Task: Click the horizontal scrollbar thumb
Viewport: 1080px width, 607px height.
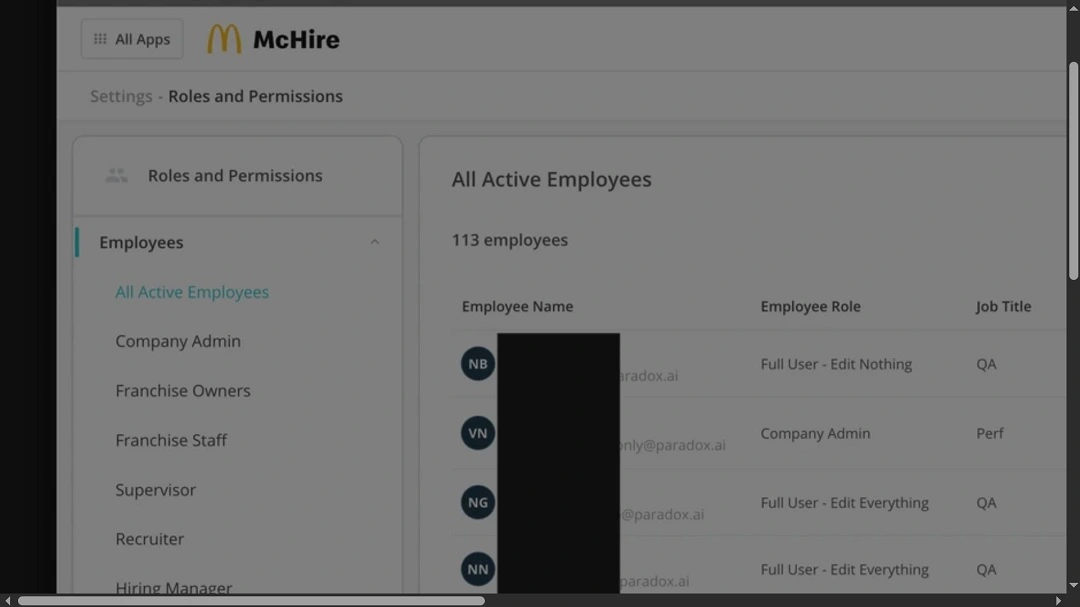Action: (251, 601)
